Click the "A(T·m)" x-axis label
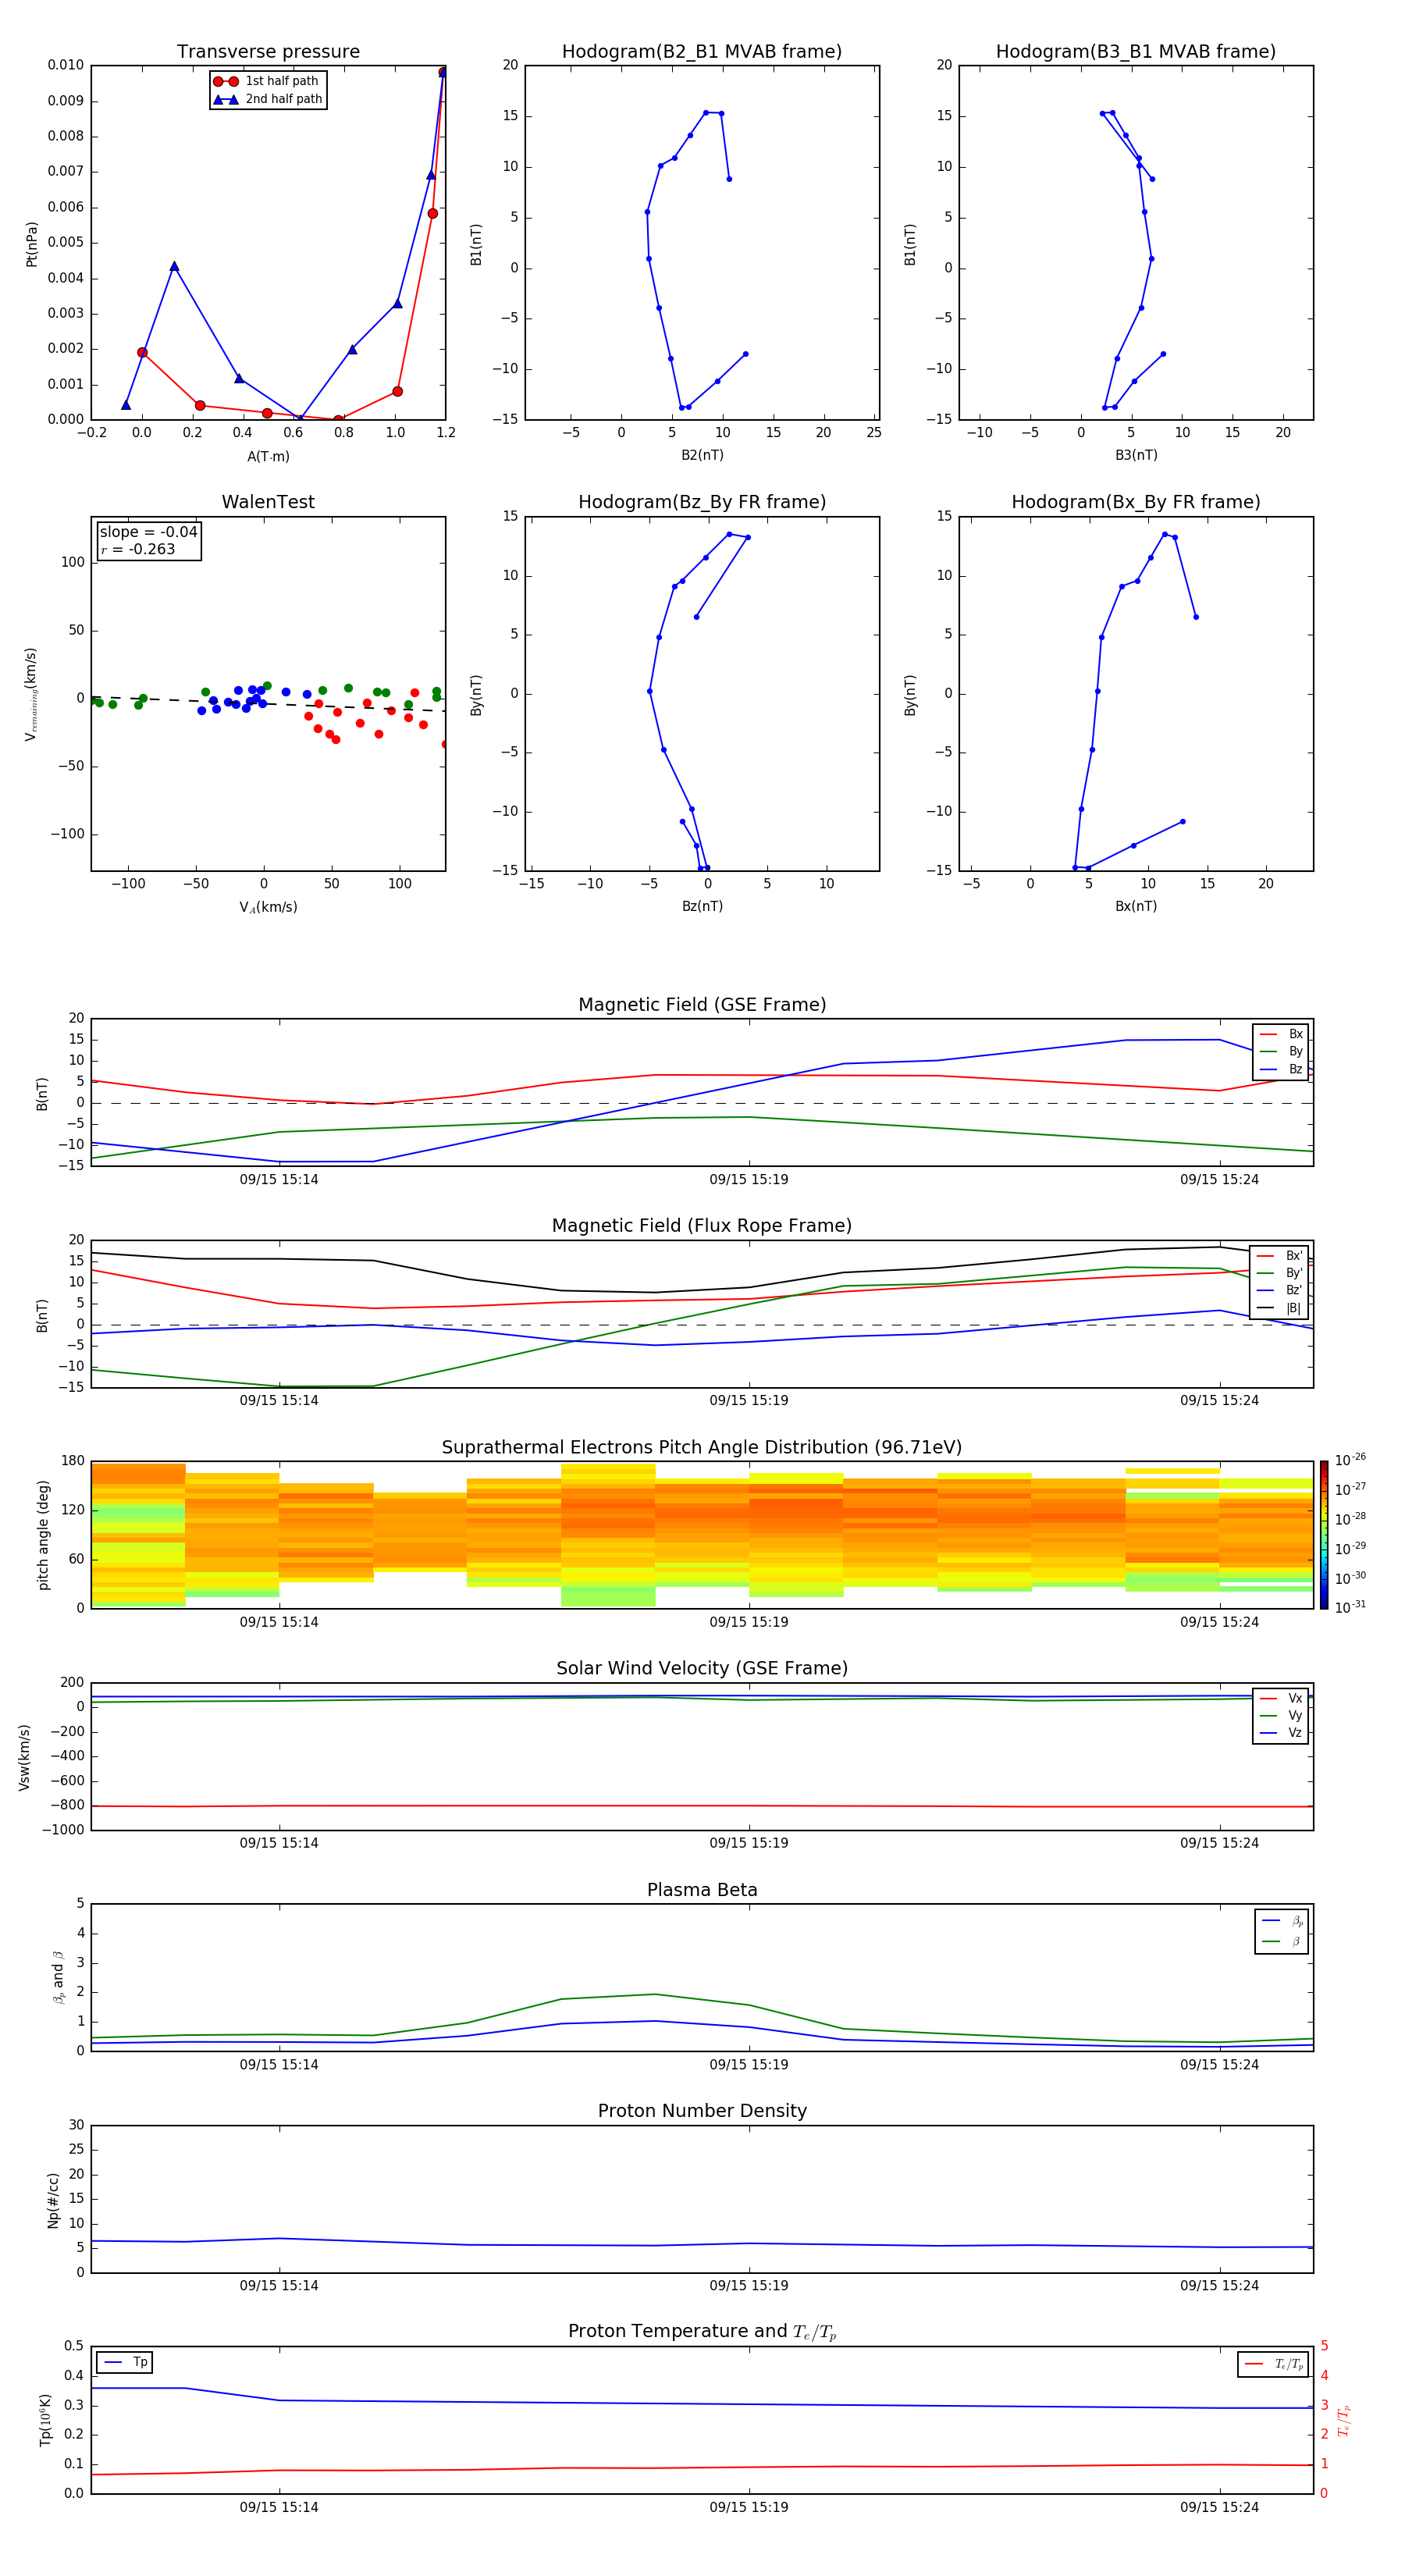This screenshot has height=2576, width=1405. click(x=268, y=457)
